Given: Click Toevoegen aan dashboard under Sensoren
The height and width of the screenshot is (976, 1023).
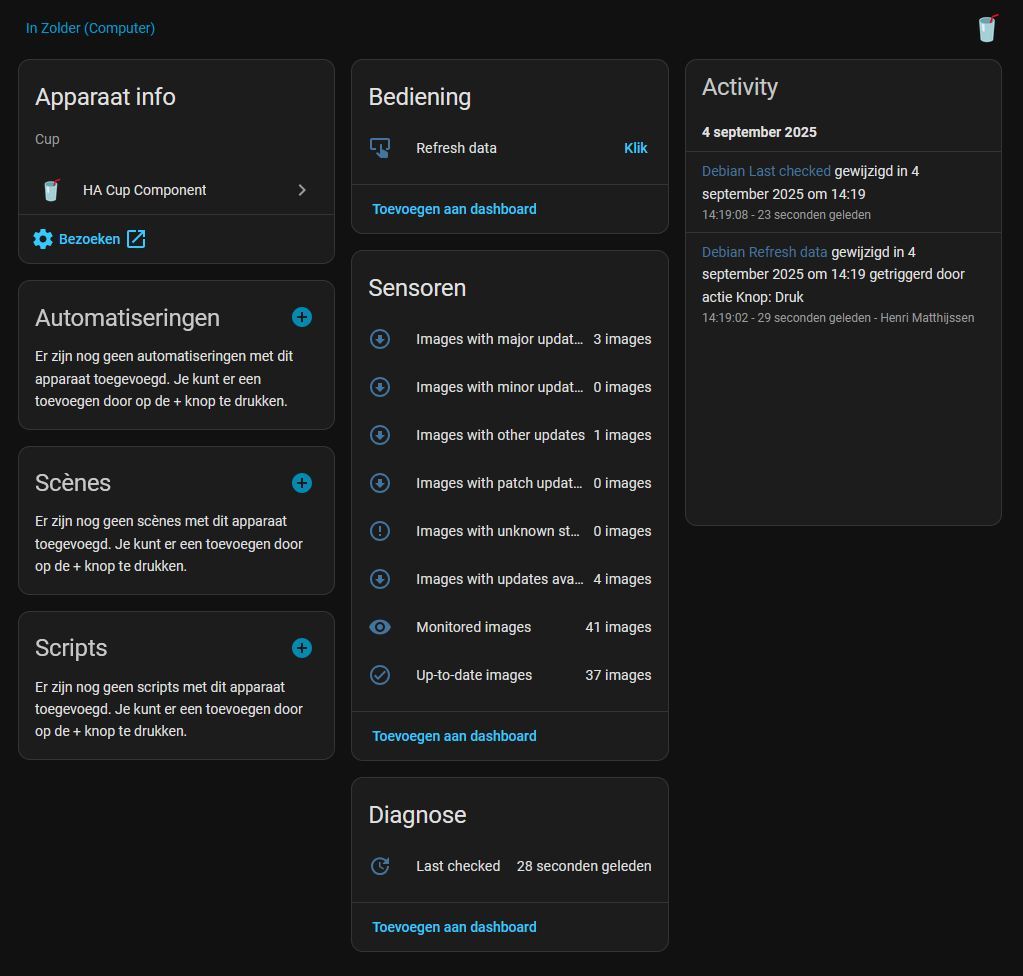Looking at the screenshot, I should point(454,736).
